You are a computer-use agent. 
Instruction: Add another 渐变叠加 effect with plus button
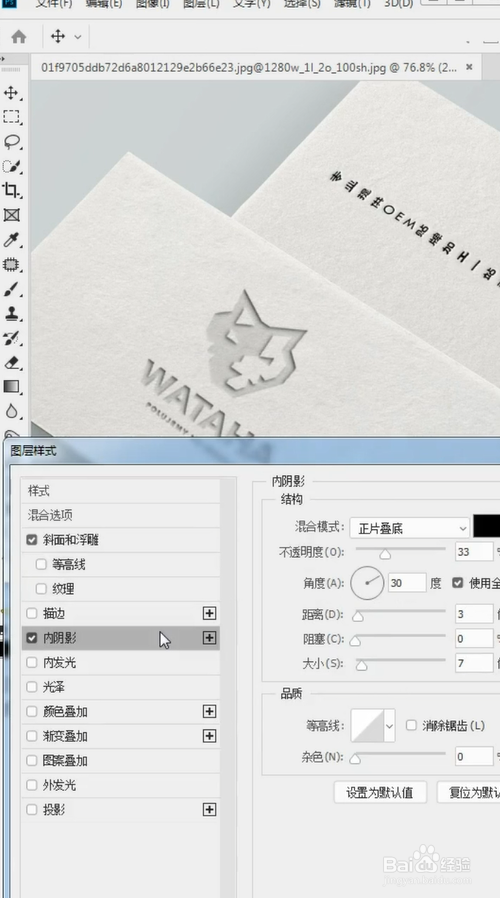[210, 736]
